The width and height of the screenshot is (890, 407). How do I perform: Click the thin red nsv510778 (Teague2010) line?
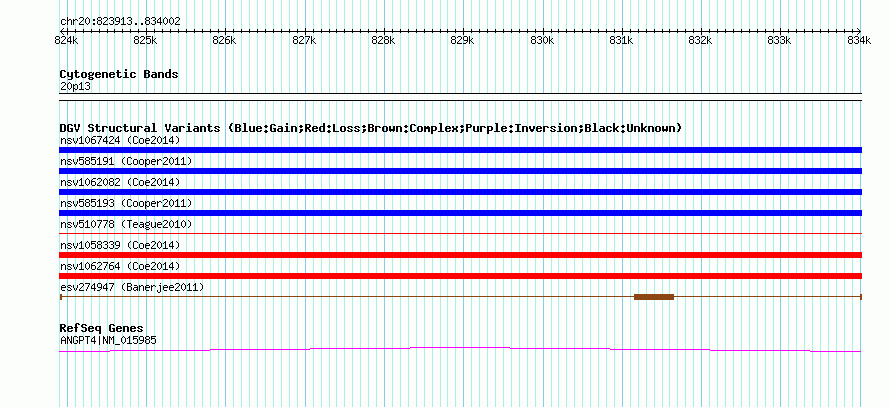pos(460,233)
